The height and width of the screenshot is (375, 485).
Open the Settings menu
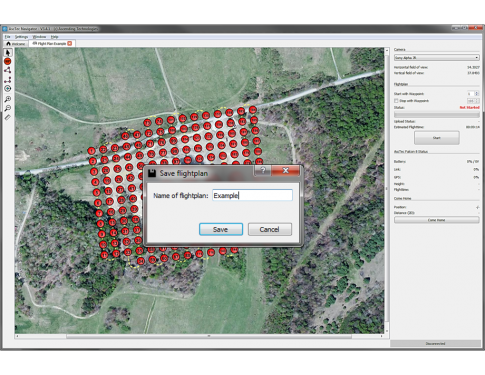tap(21, 37)
